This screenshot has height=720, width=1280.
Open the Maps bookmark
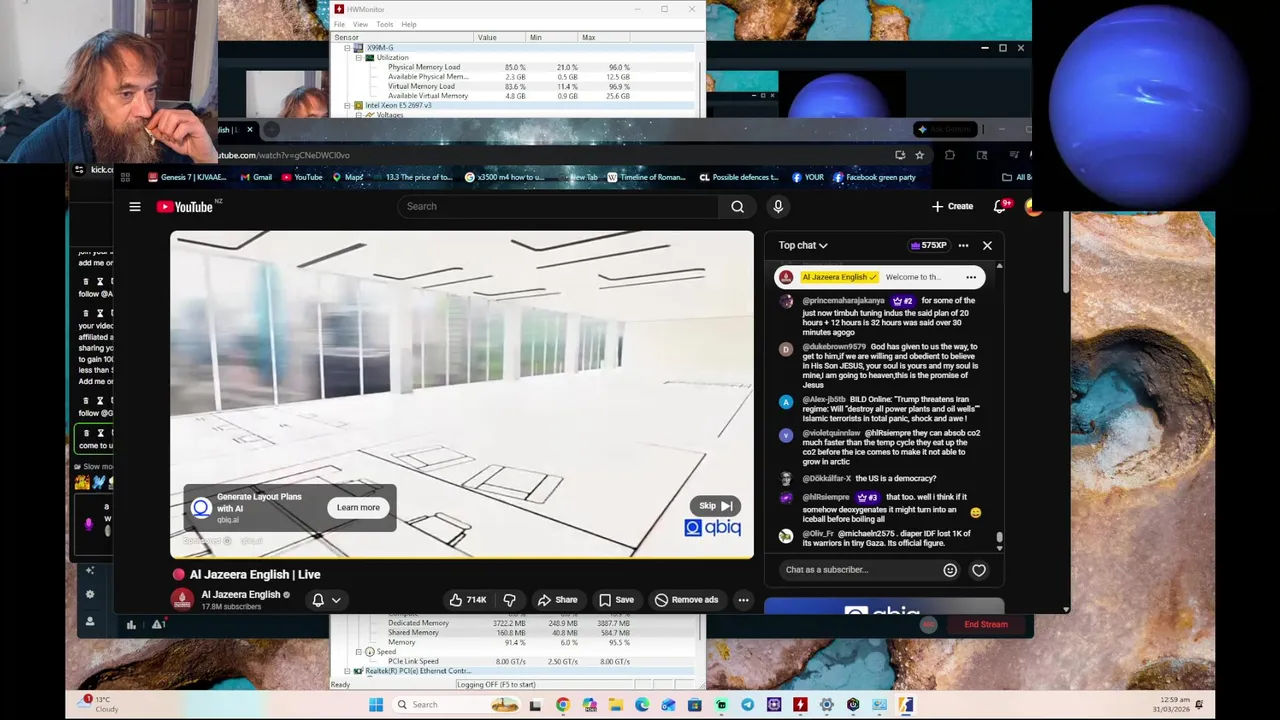348,177
